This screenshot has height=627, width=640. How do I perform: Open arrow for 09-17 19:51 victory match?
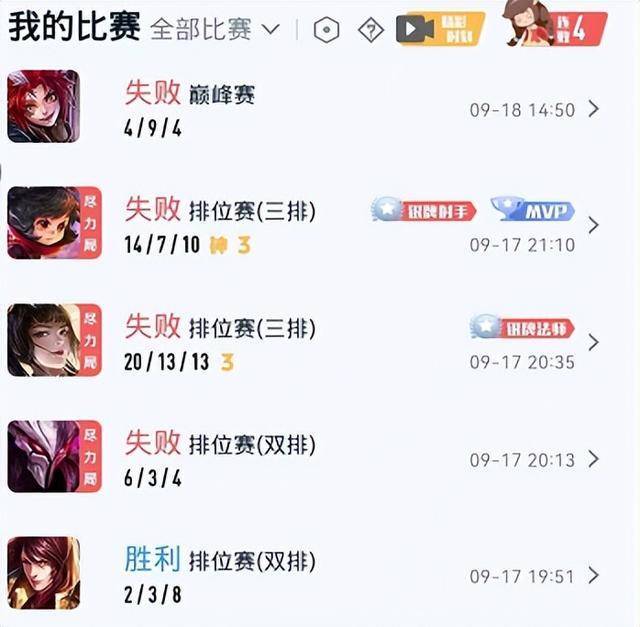[594, 575]
